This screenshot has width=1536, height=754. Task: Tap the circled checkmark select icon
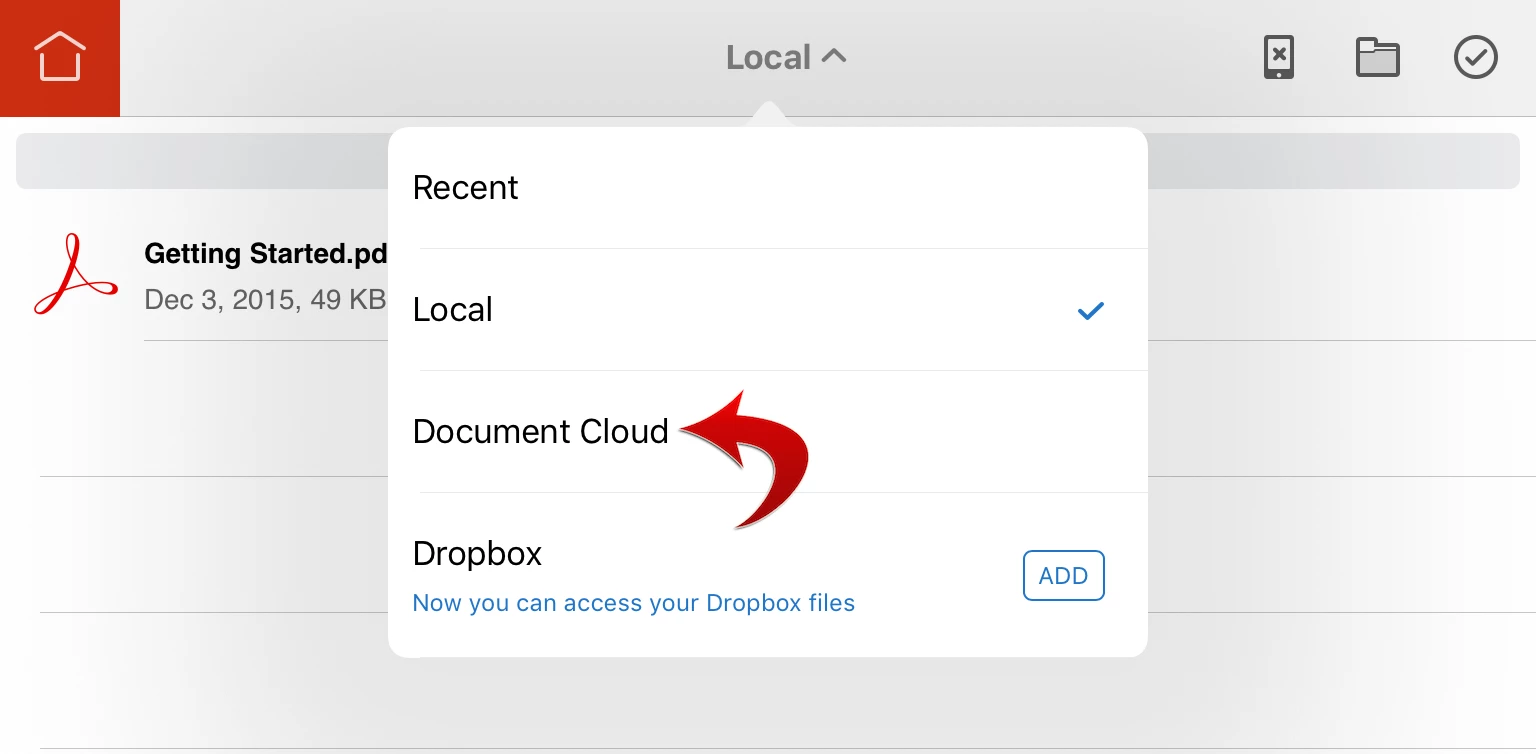1475,57
